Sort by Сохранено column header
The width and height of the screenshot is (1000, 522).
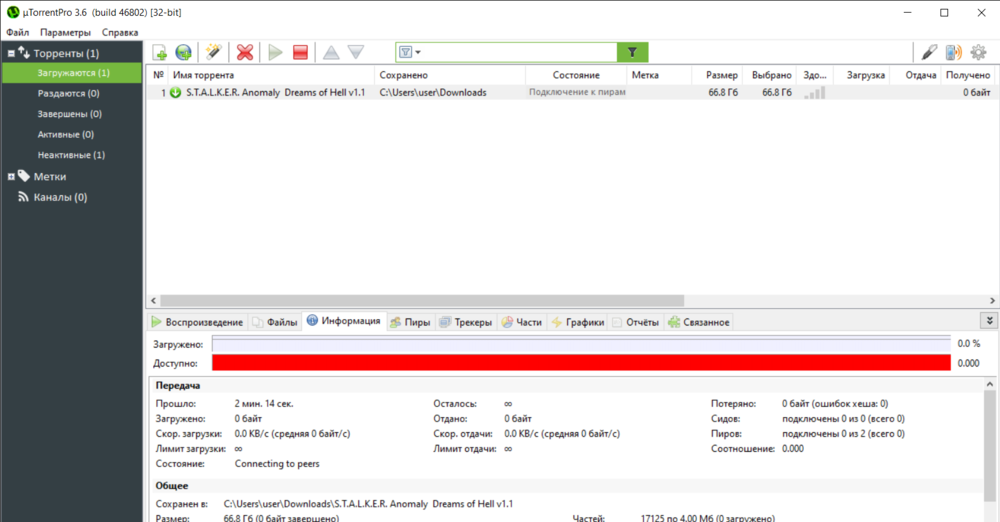(x=450, y=75)
